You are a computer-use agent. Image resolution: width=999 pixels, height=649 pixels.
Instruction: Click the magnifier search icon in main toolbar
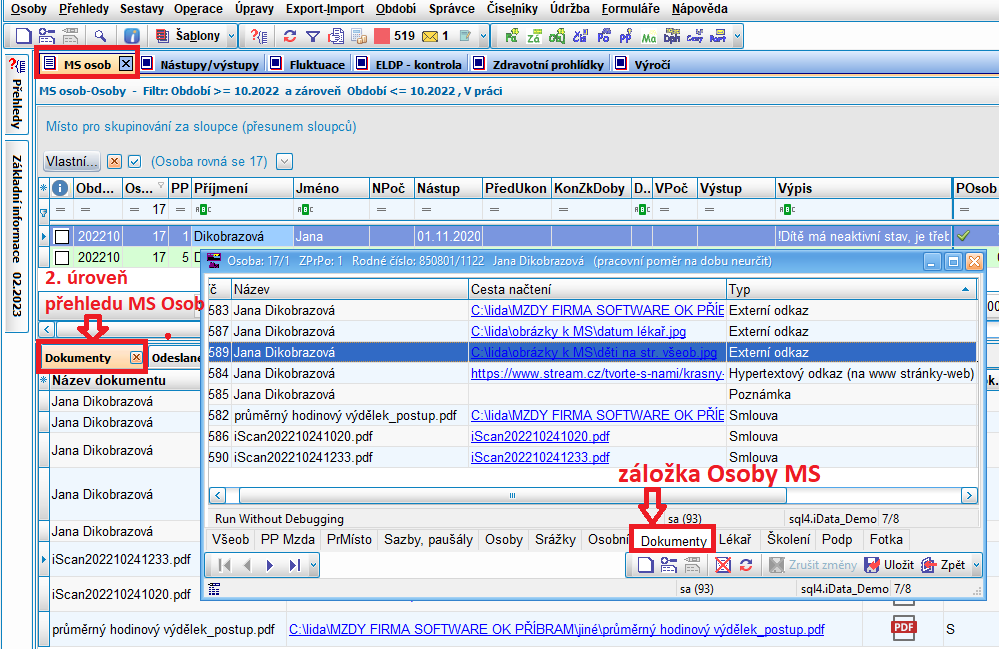(x=100, y=36)
